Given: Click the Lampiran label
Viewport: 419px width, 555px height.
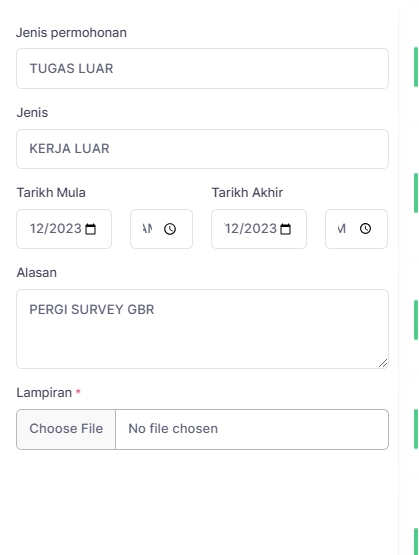Looking at the screenshot, I should tap(44, 393).
